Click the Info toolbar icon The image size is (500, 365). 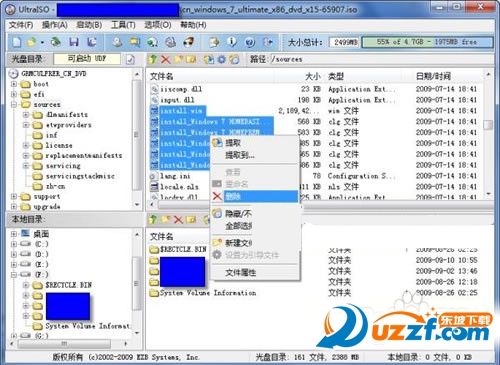point(232,42)
